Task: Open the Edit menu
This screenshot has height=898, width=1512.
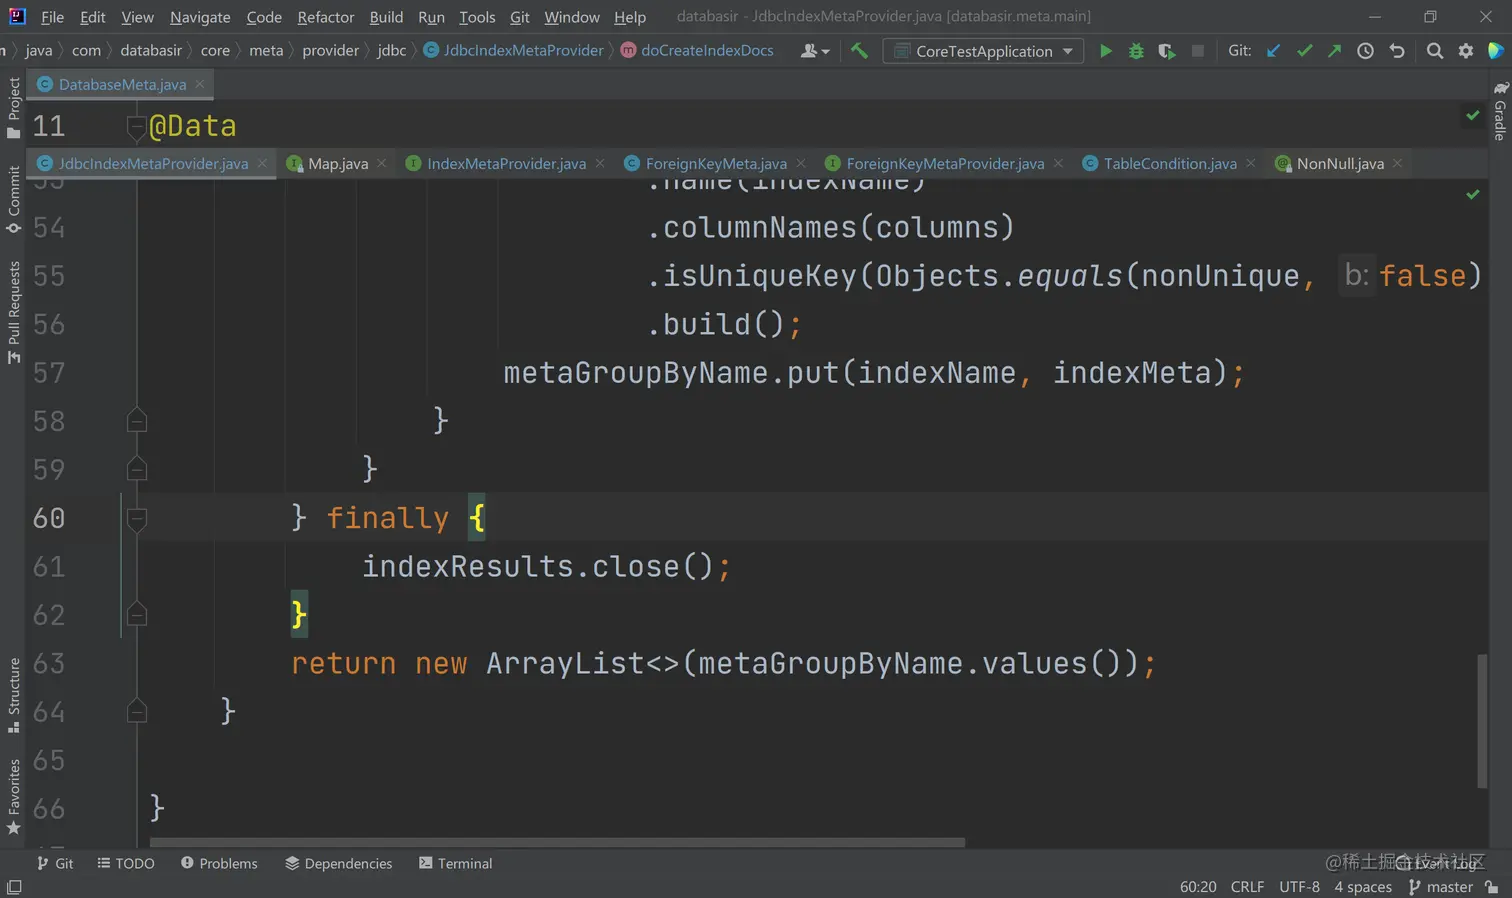Action: pyautogui.click(x=93, y=17)
